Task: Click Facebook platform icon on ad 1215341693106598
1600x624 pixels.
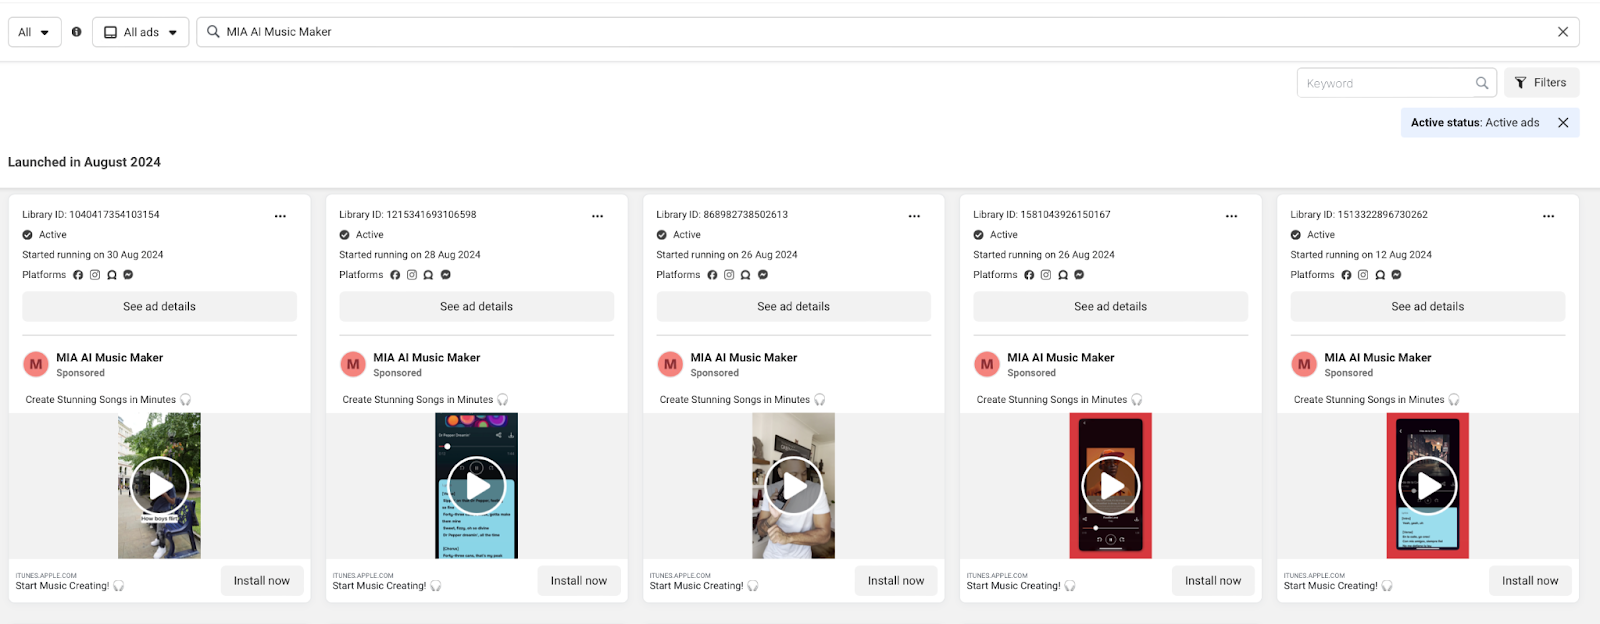Action: pyautogui.click(x=395, y=275)
